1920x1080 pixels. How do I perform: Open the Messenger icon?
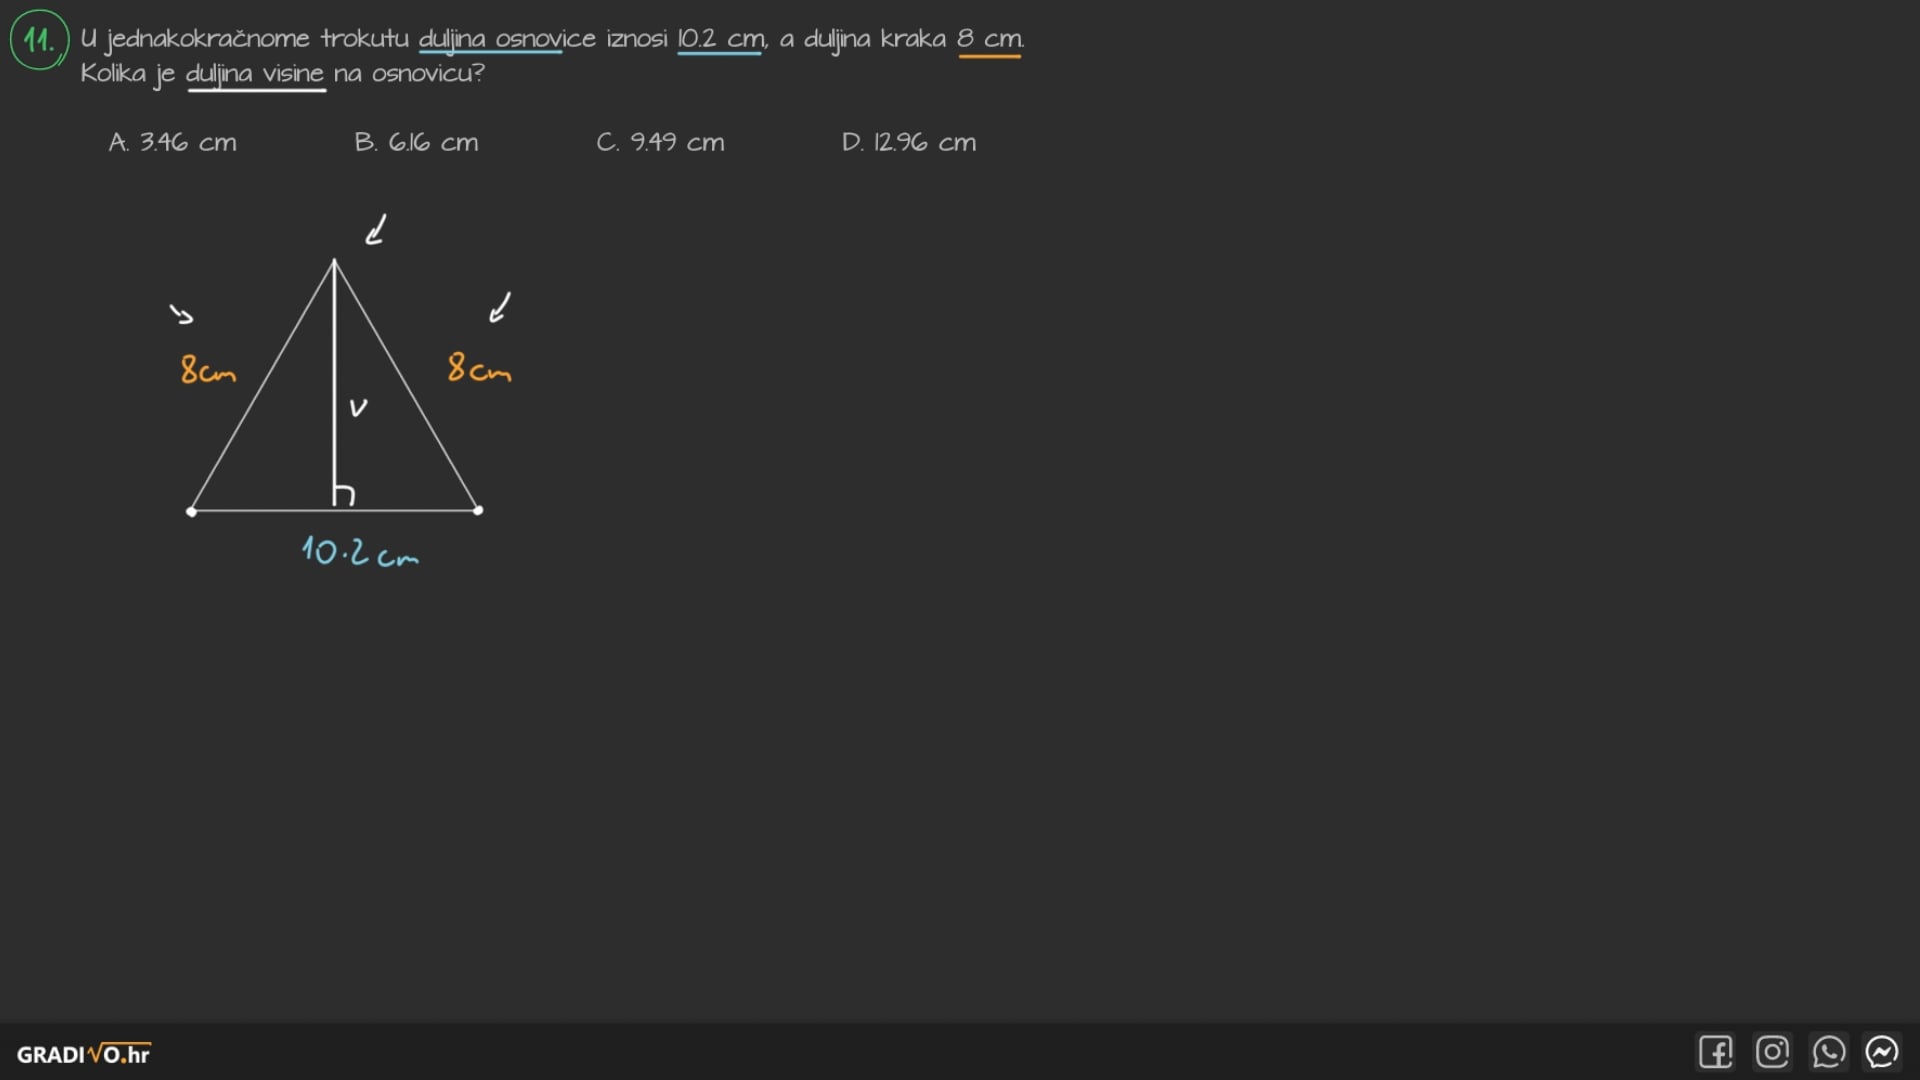coord(1882,1052)
